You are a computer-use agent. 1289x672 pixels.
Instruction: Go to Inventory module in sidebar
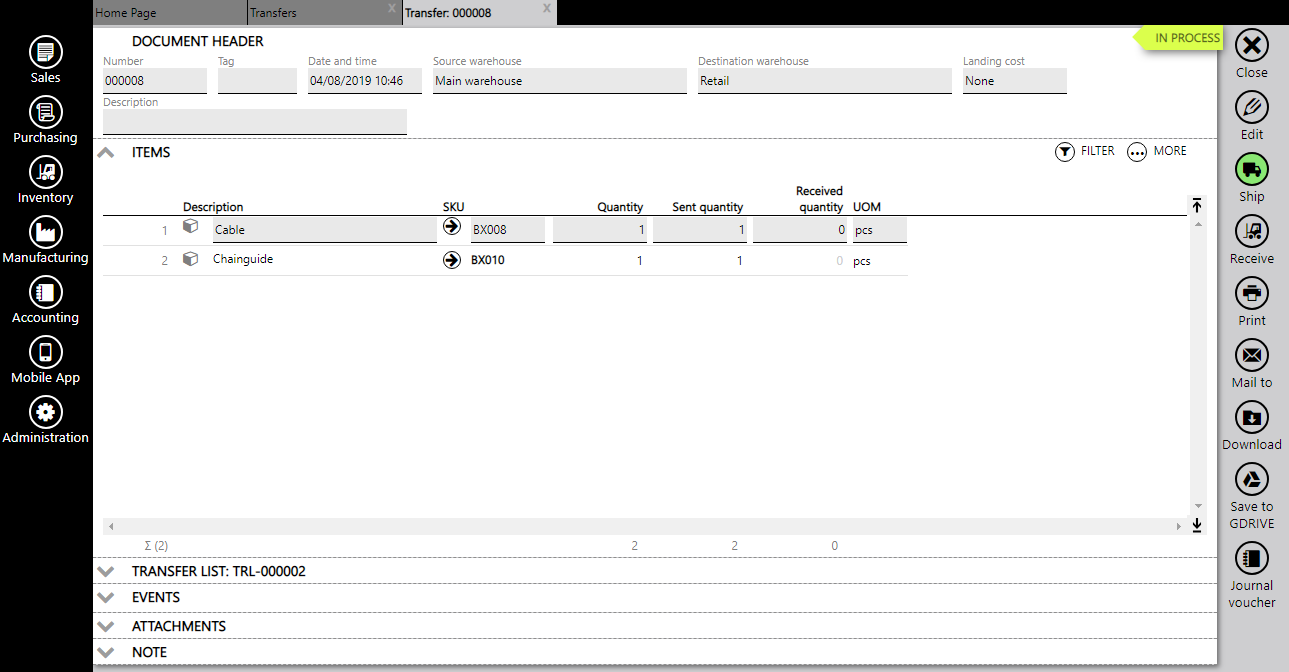tap(46, 173)
